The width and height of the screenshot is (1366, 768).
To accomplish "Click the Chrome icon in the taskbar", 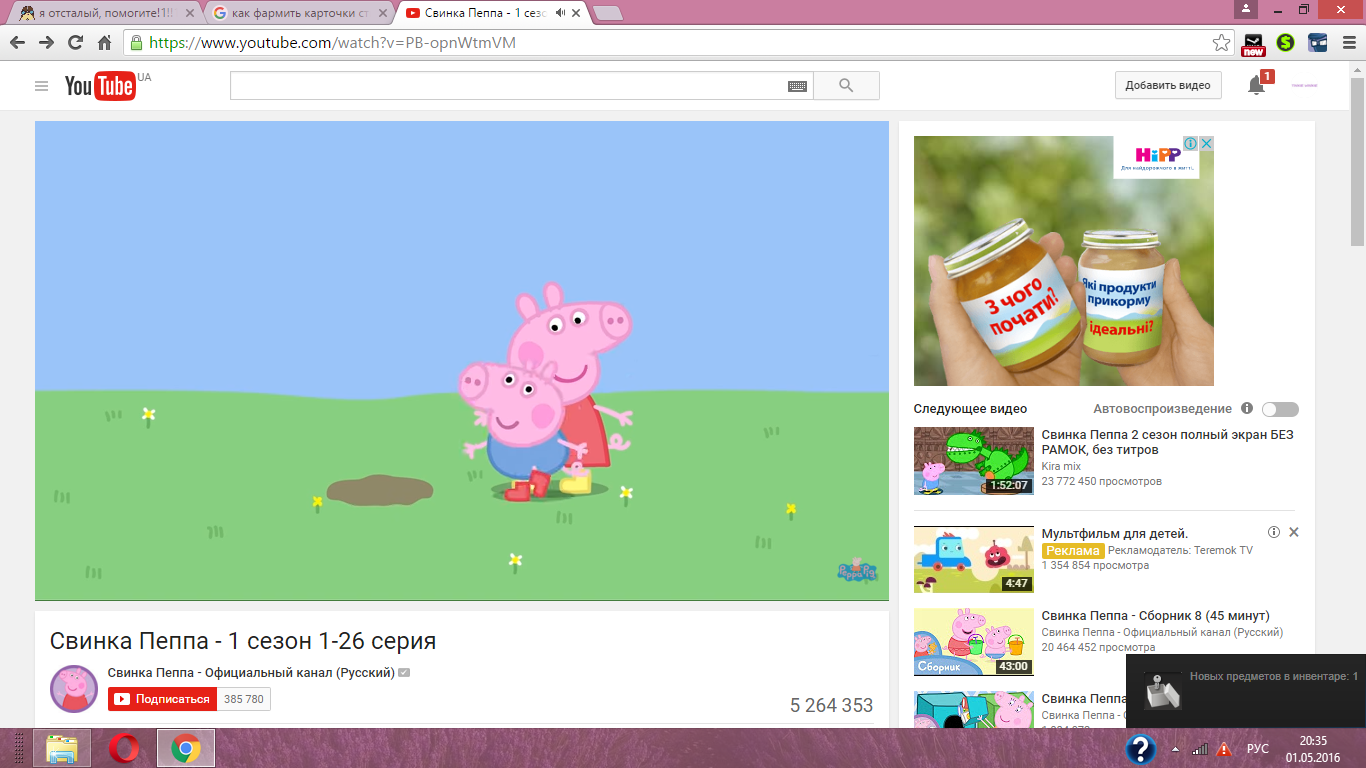I will pos(185,748).
